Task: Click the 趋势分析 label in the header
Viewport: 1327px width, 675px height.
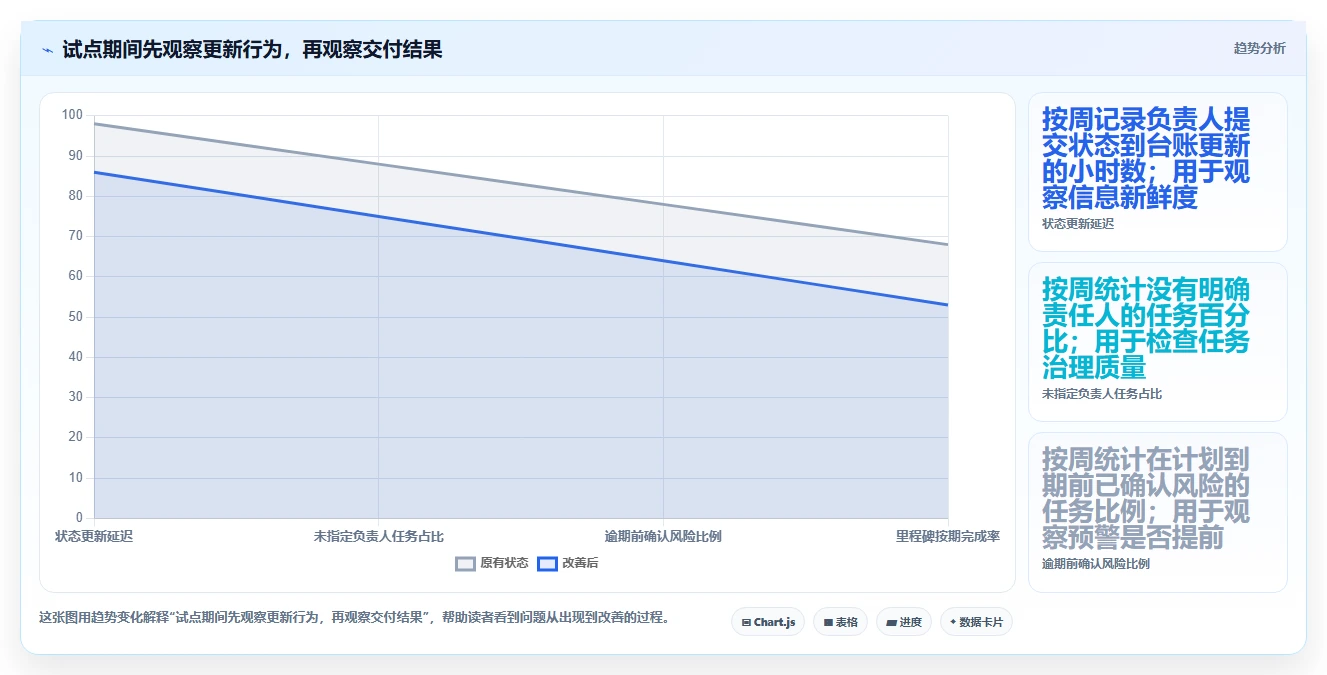Action: pos(1259,48)
